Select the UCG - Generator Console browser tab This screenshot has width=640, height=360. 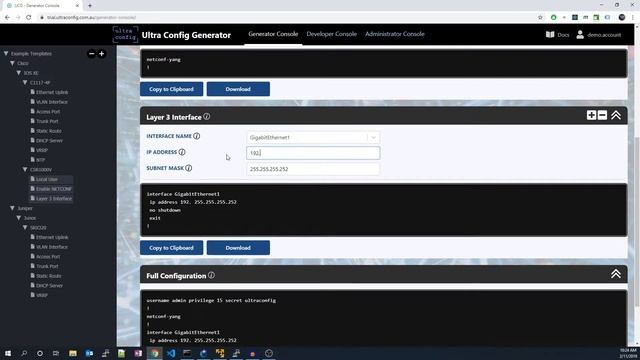click(41, 6)
